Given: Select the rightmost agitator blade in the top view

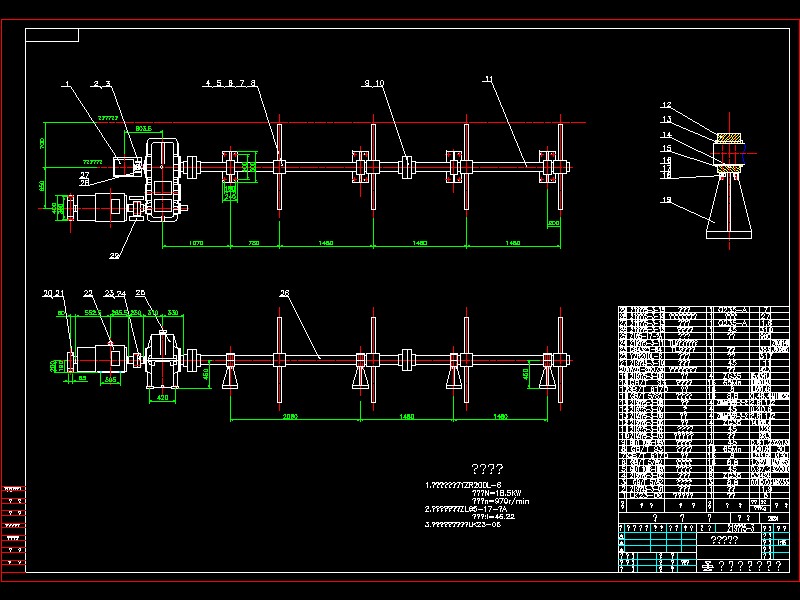Looking at the screenshot, I should 557,165.
